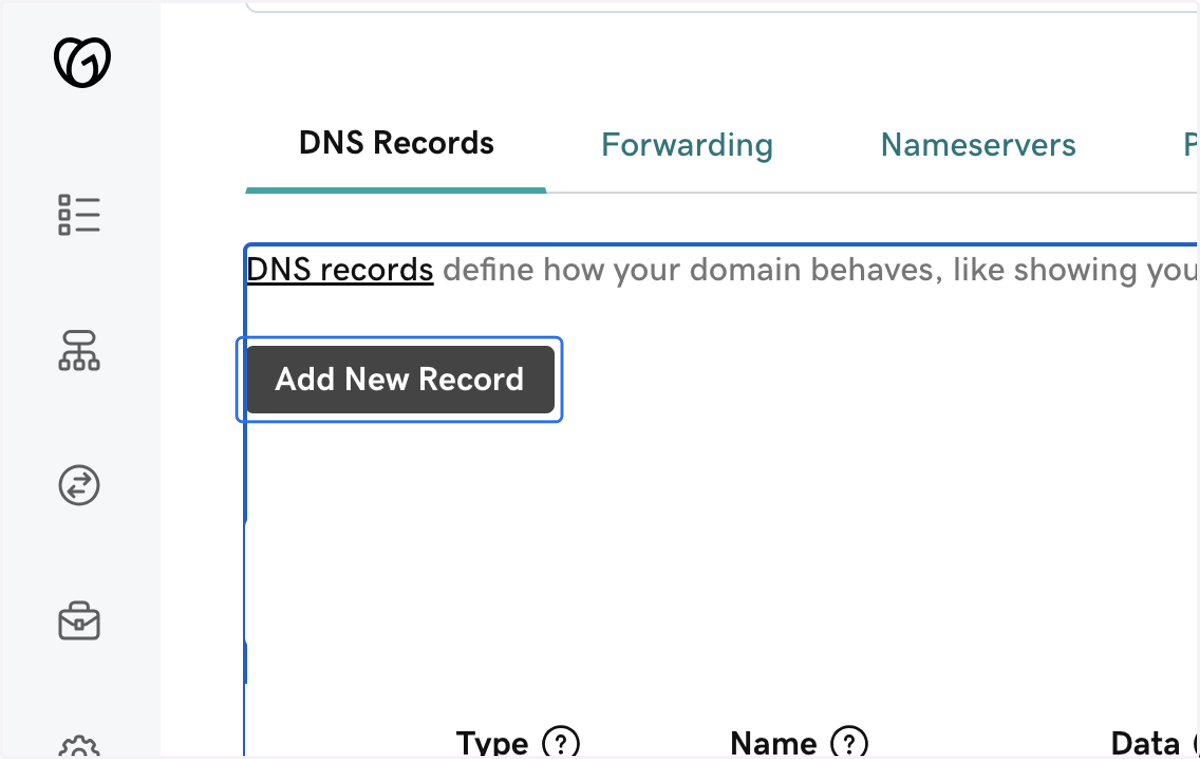The height and width of the screenshot is (759, 1200).
Task: Open the briefcase sidebar icon
Action: (x=79, y=621)
